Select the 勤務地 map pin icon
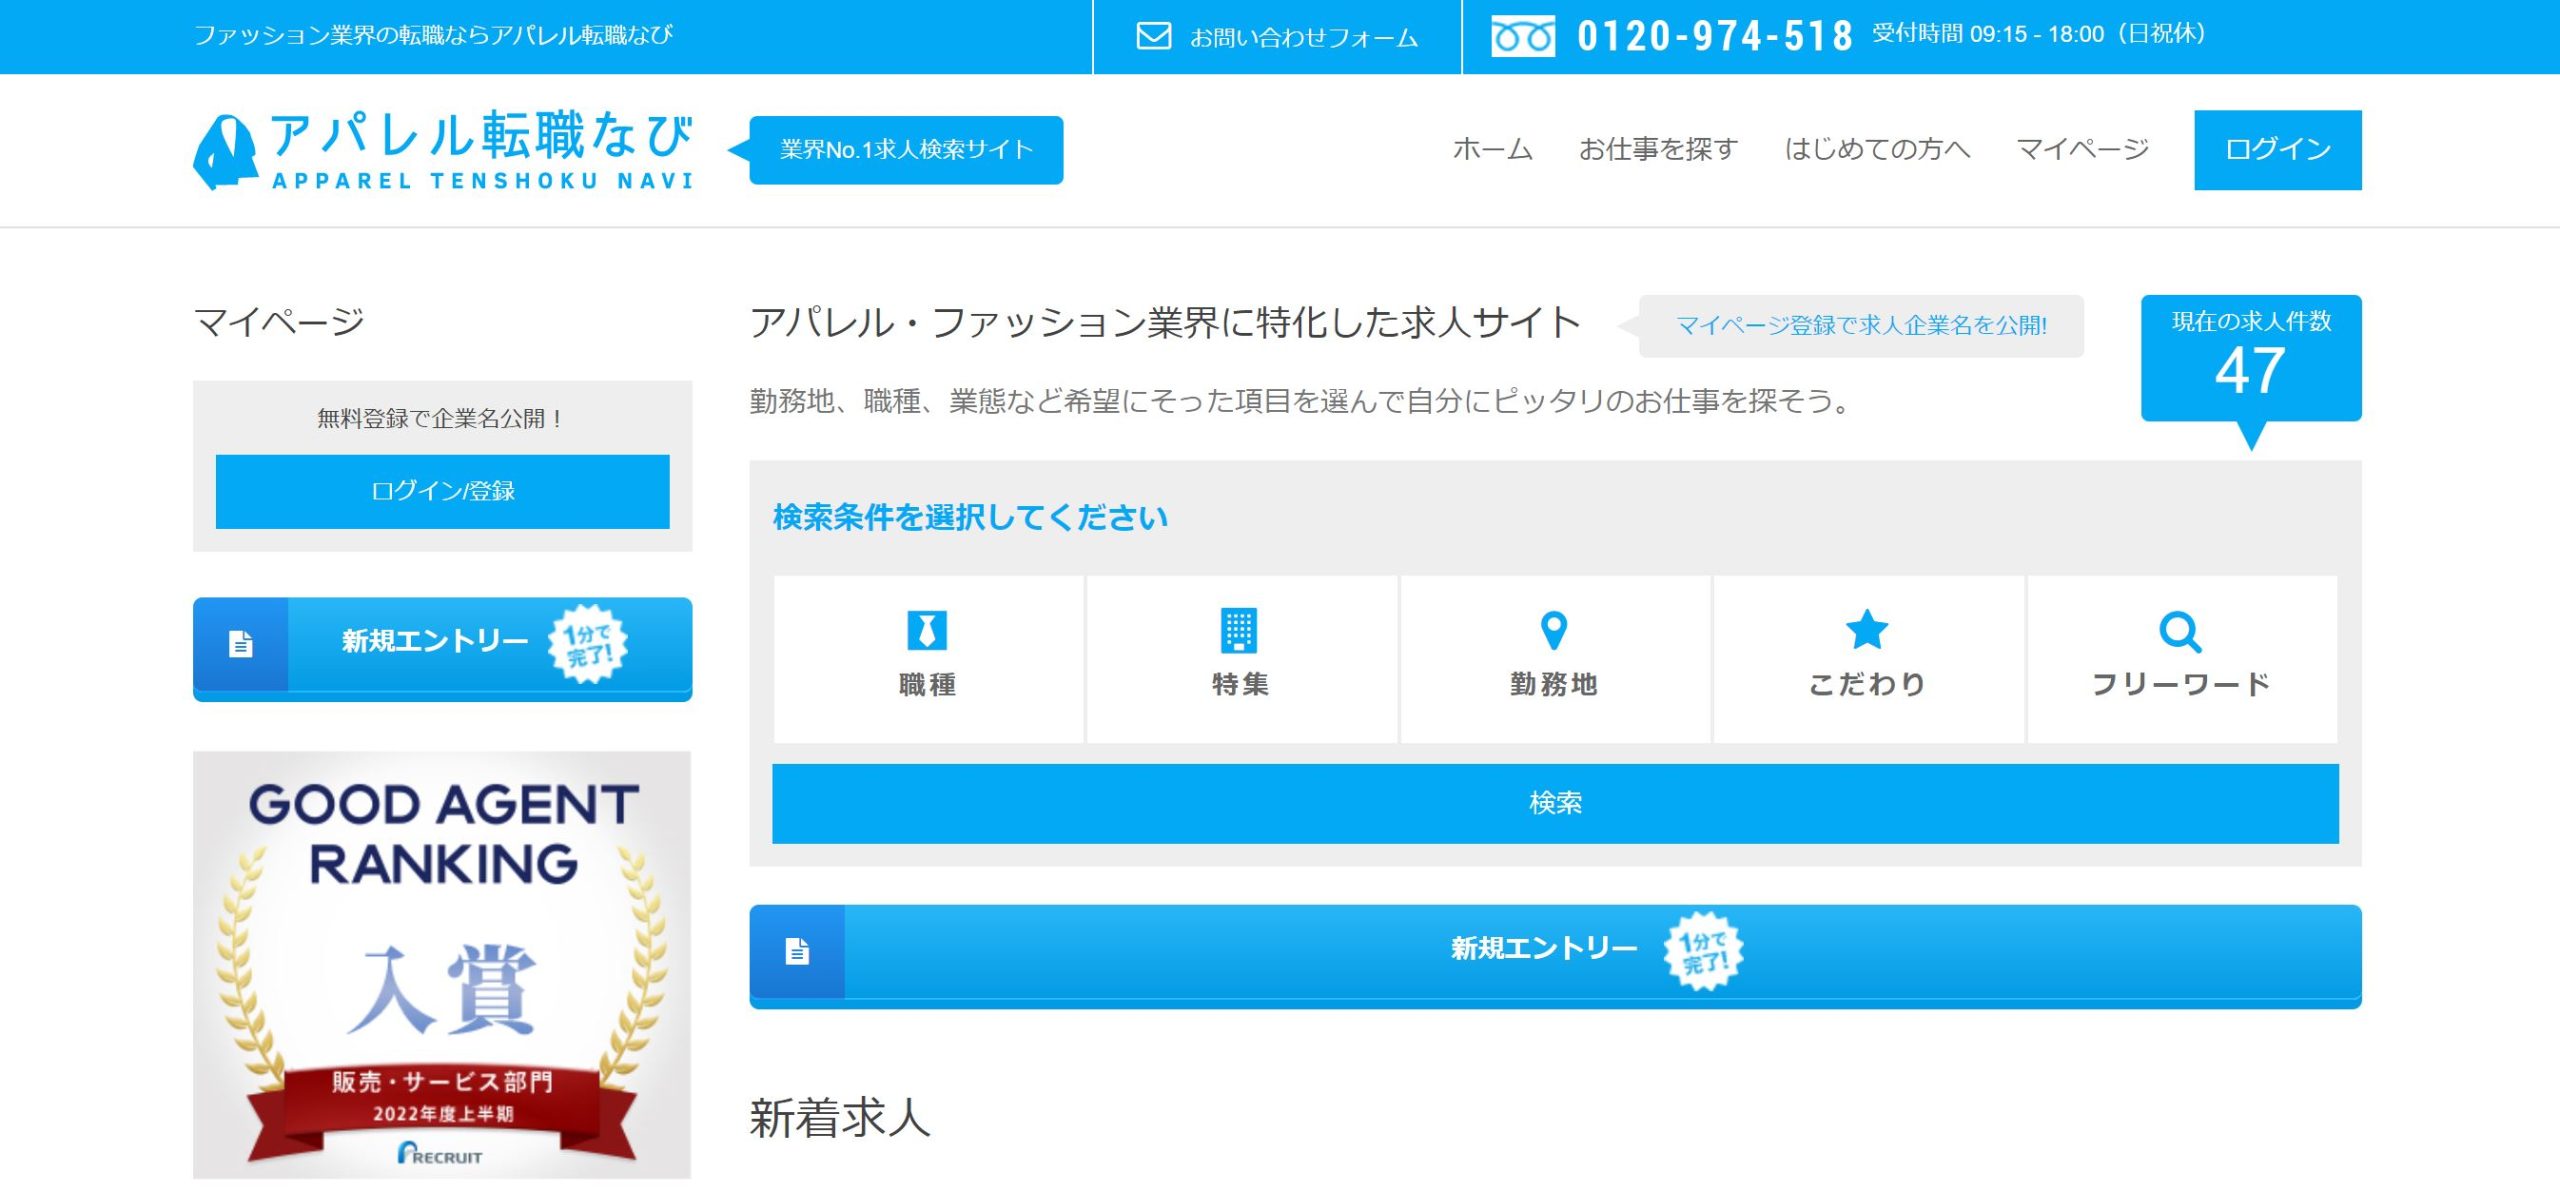2560x1192 pixels. [x=1553, y=629]
